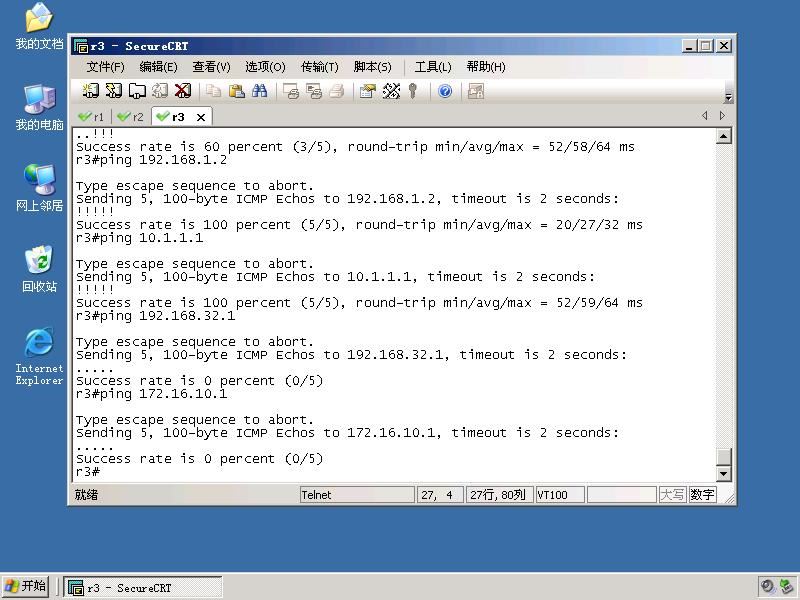Click the Connect in Tab icon
This screenshot has width=800, height=600.
tap(137, 91)
